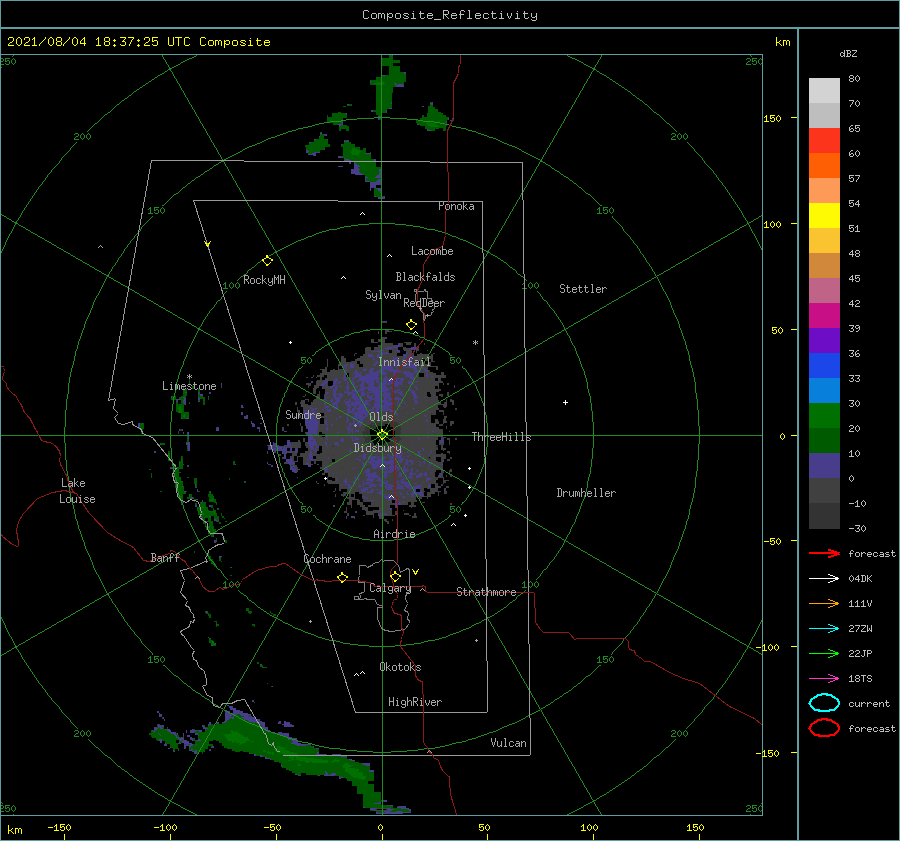Click the red forecast ellipse legend icon
This screenshot has width=900, height=841.
824,728
